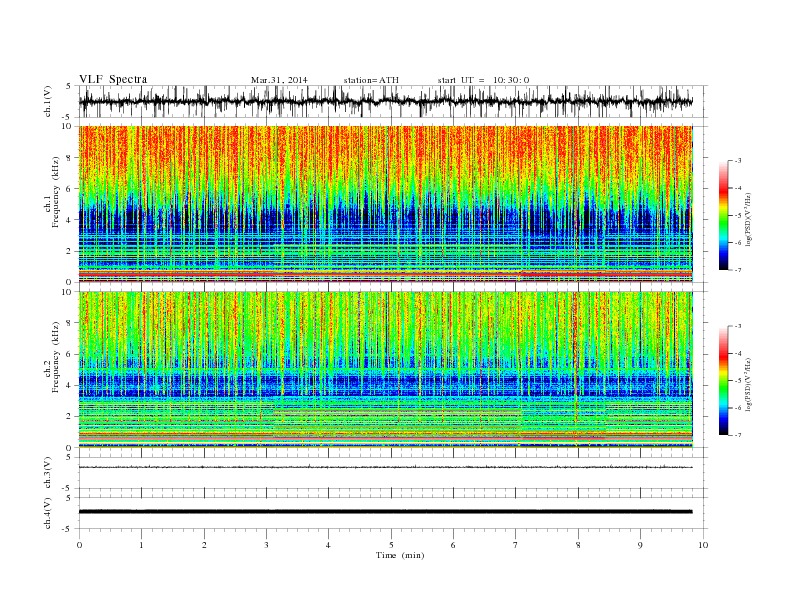This screenshot has width=792, height=612.
Task: Click the ch.3 voltage trace line
Action: (x=386, y=467)
